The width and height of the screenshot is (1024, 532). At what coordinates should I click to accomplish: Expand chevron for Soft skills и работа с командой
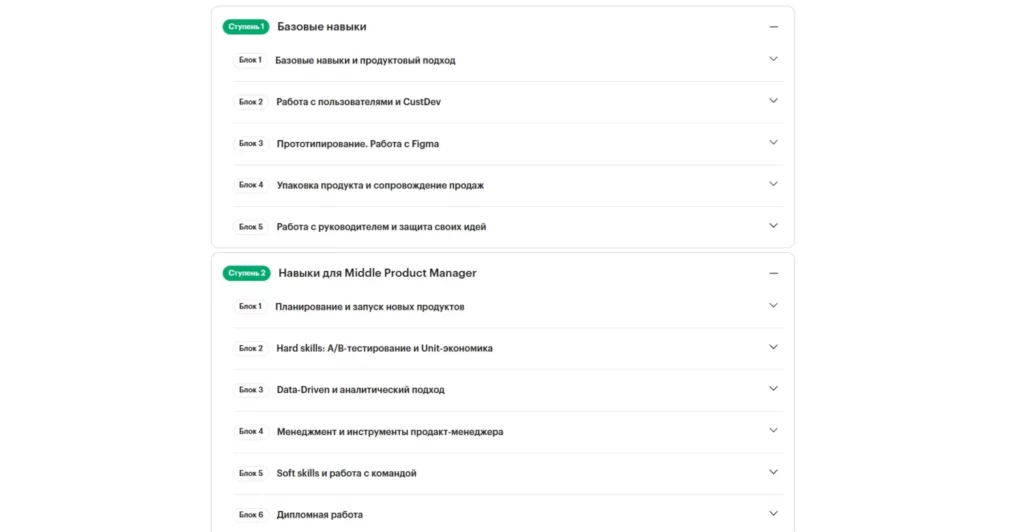773,472
